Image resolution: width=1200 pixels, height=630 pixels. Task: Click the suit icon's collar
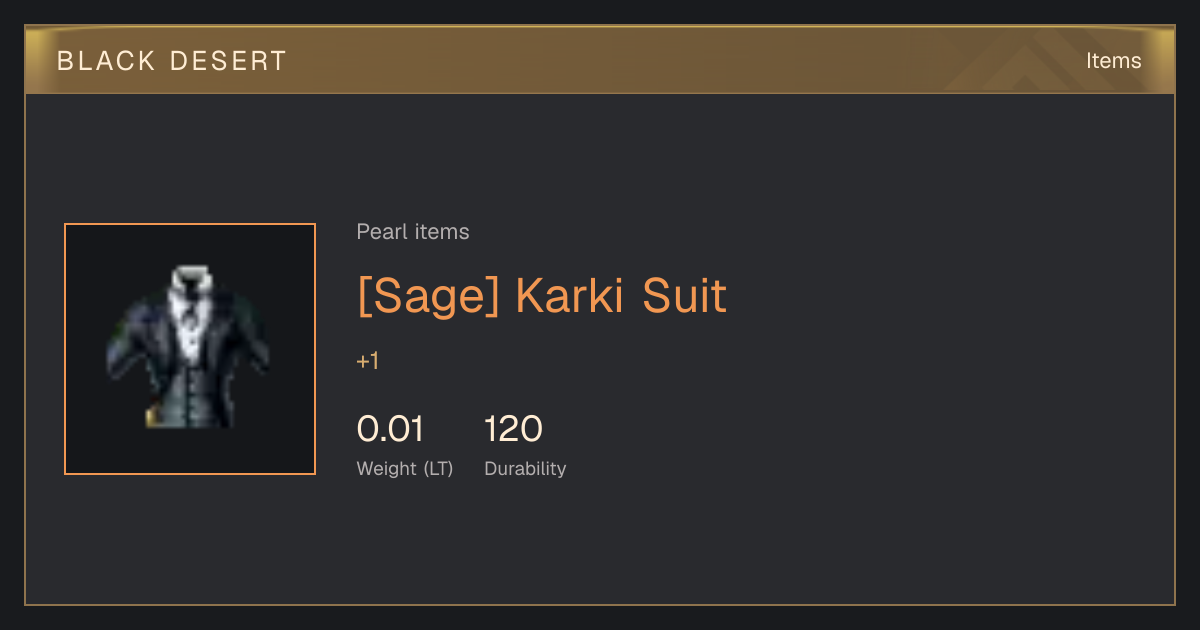(190, 277)
